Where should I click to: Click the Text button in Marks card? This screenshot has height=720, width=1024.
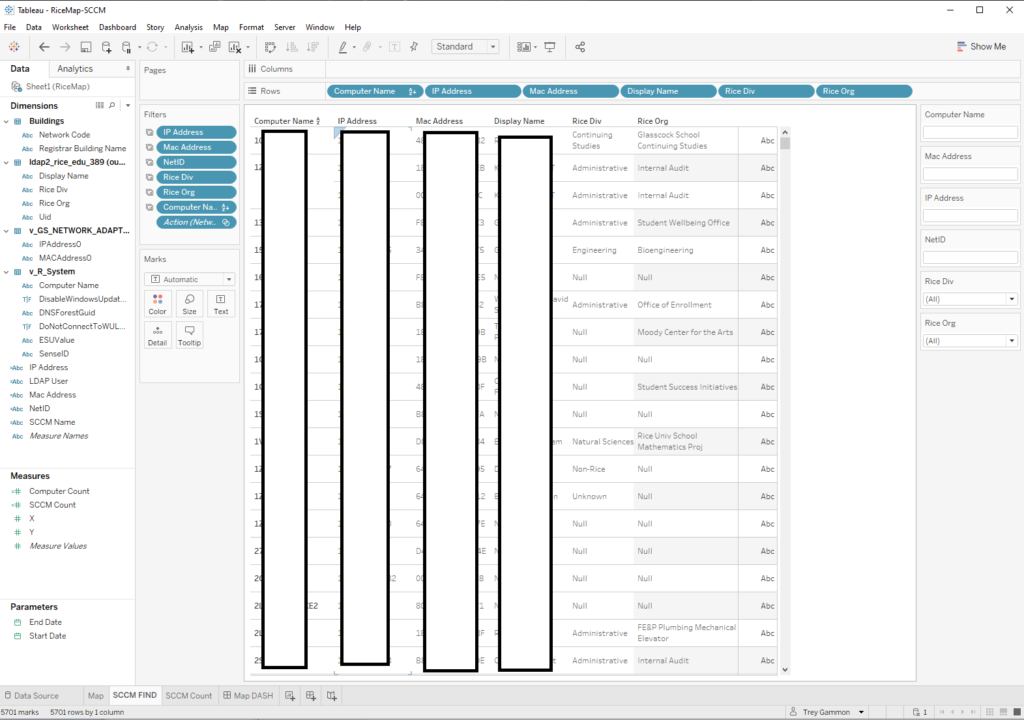(221, 304)
